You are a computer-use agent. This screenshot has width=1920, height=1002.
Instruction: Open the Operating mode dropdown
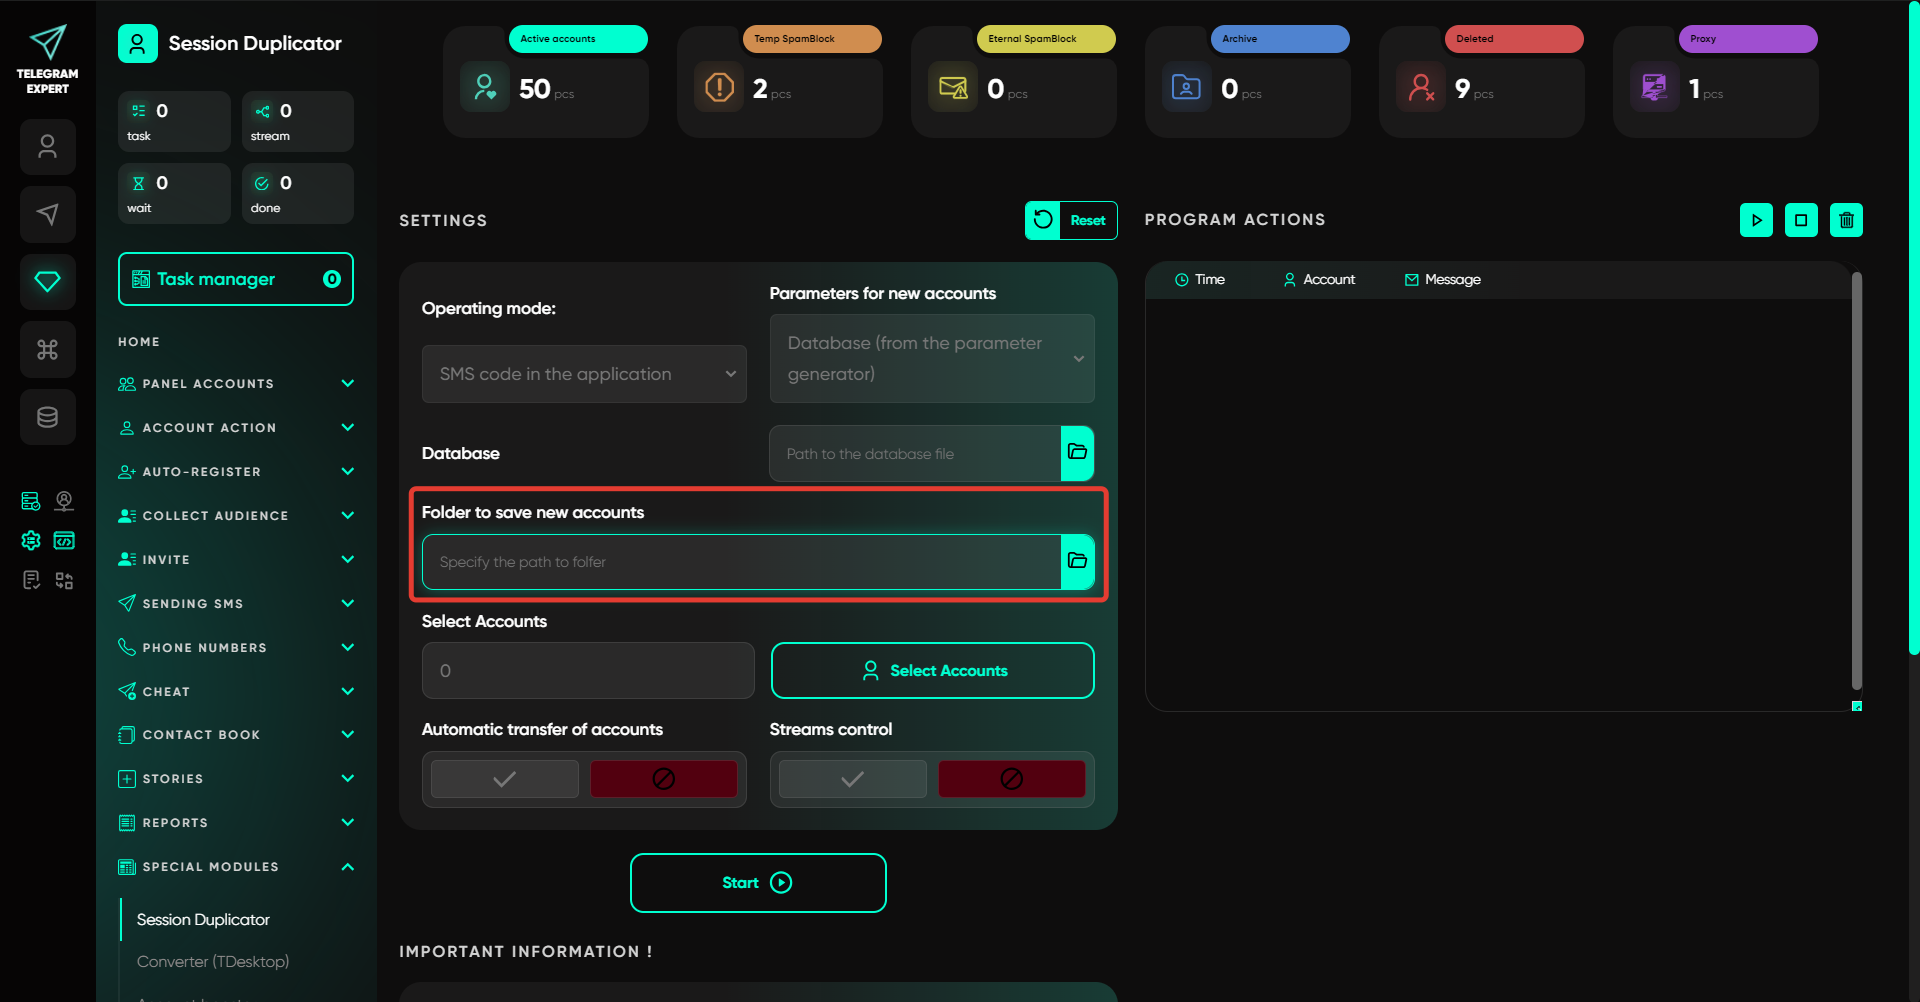pyautogui.click(x=584, y=374)
